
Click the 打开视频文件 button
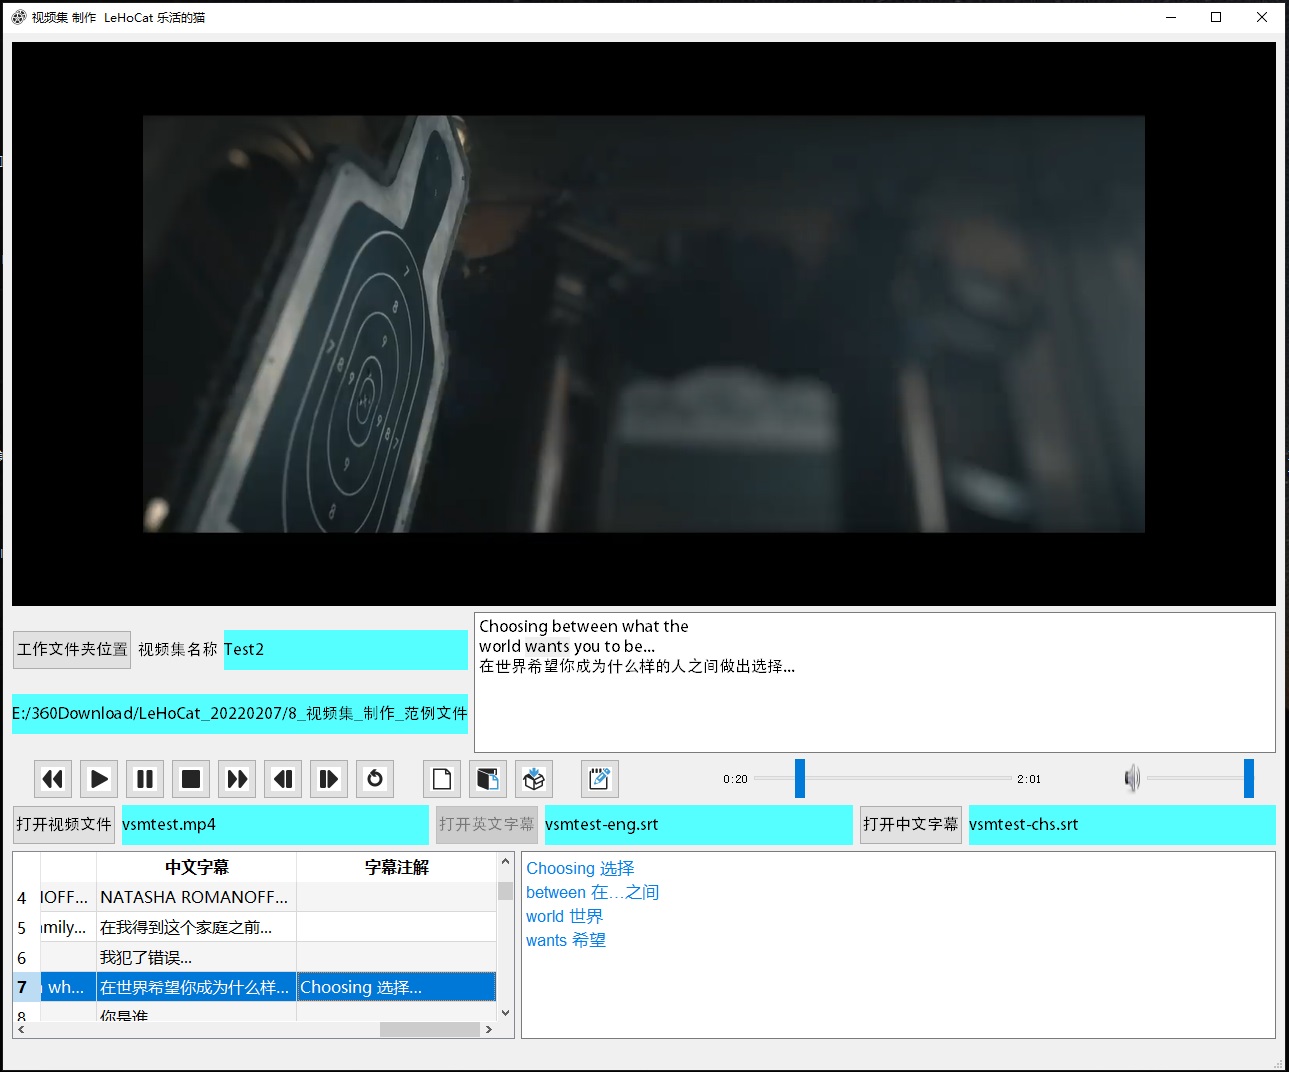point(64,825)
